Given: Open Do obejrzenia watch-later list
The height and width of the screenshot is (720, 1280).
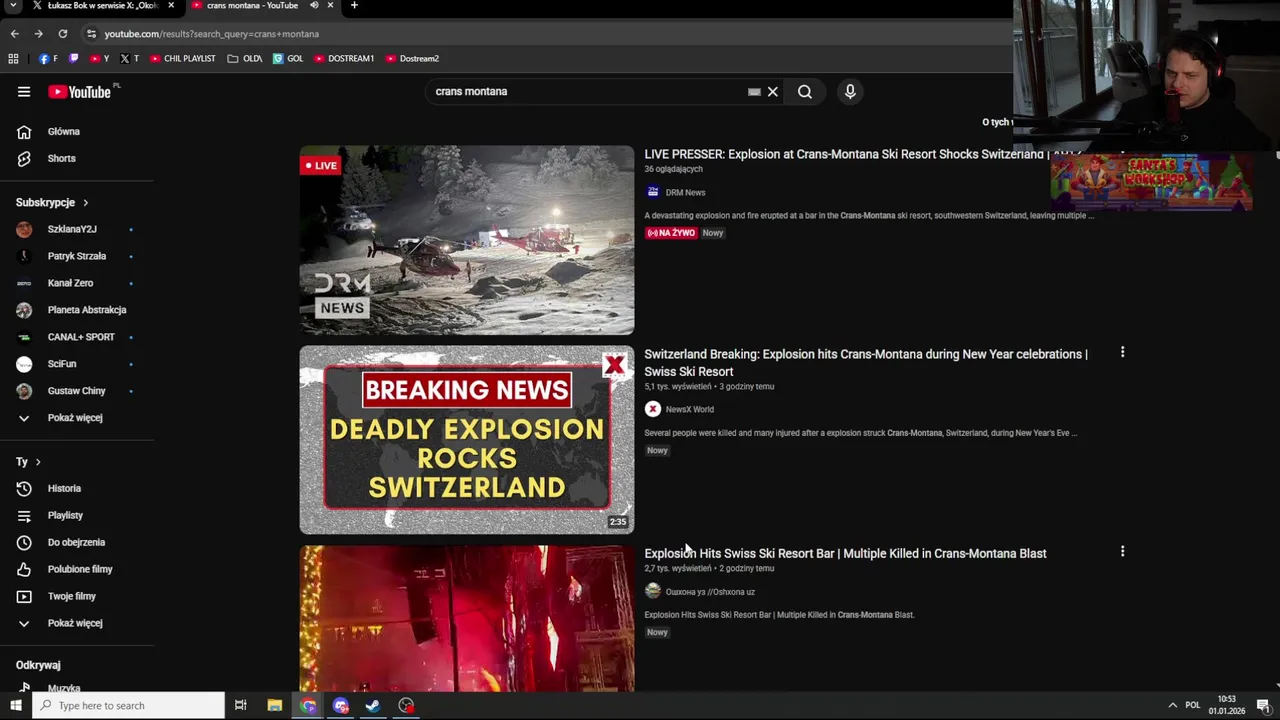Looking at the screenshot, I should point(77,543).
